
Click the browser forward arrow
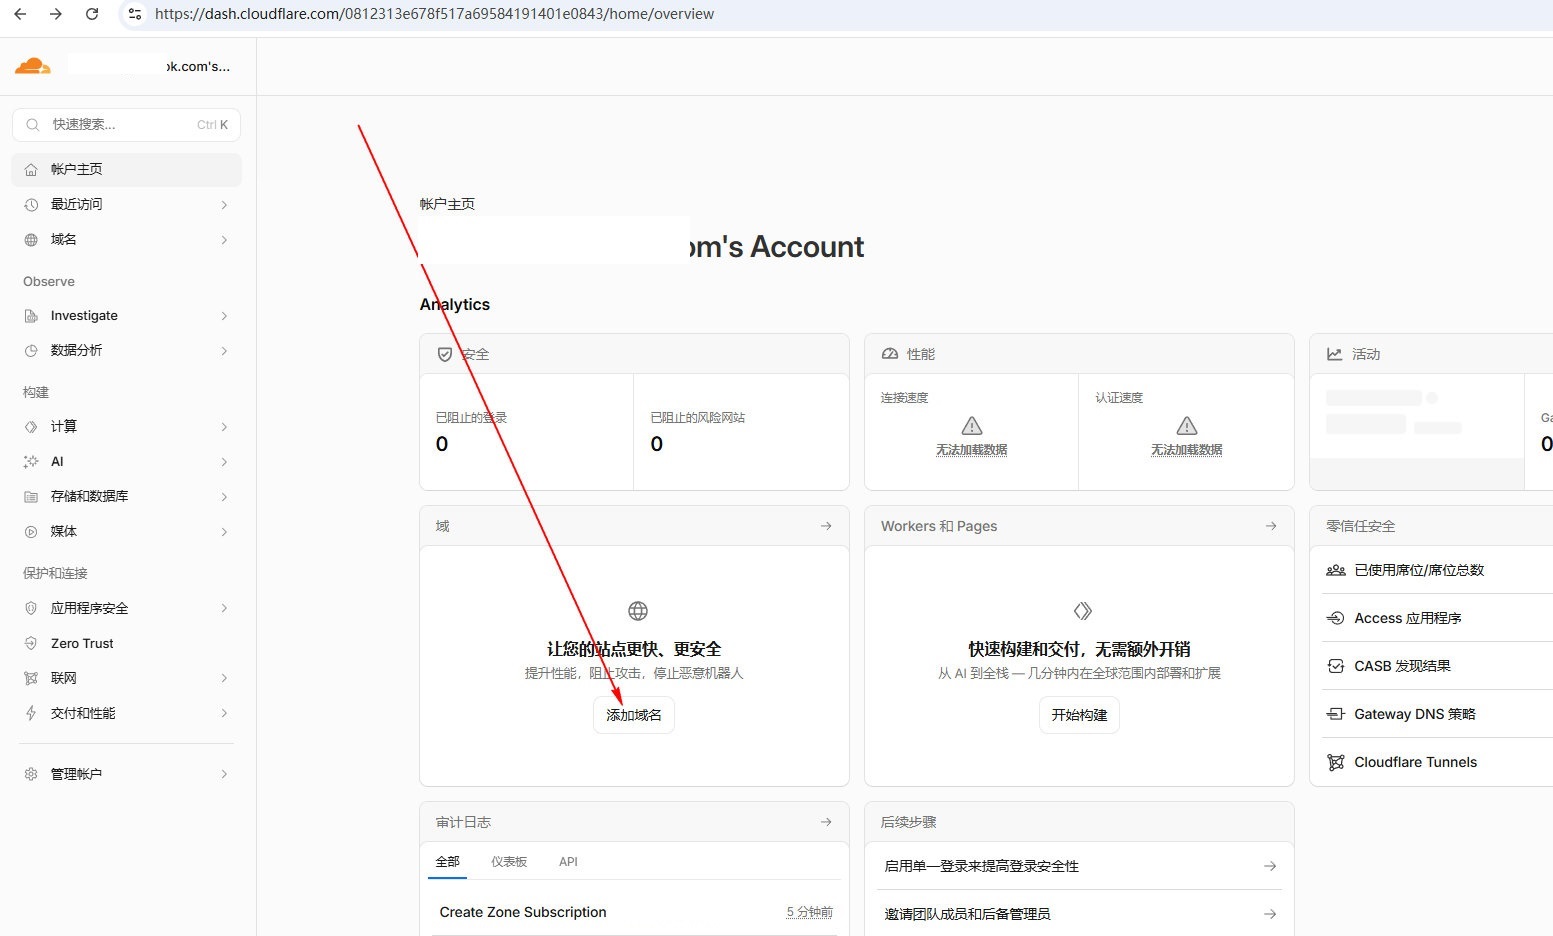tap(56, 14)
